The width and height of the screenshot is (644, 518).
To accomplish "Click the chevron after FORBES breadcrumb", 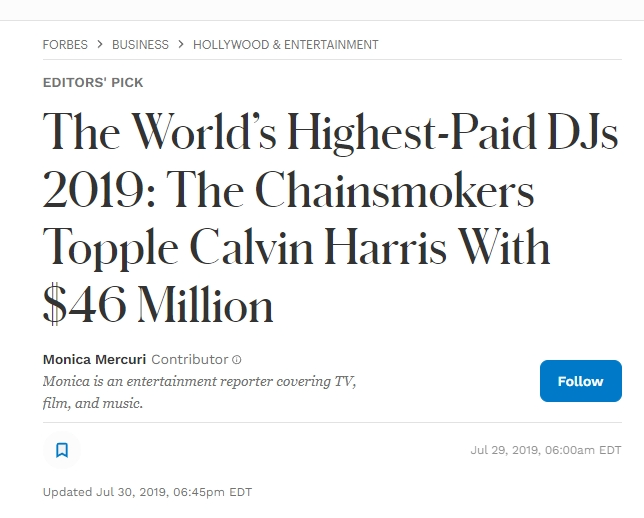I will [x=100, y=44].
